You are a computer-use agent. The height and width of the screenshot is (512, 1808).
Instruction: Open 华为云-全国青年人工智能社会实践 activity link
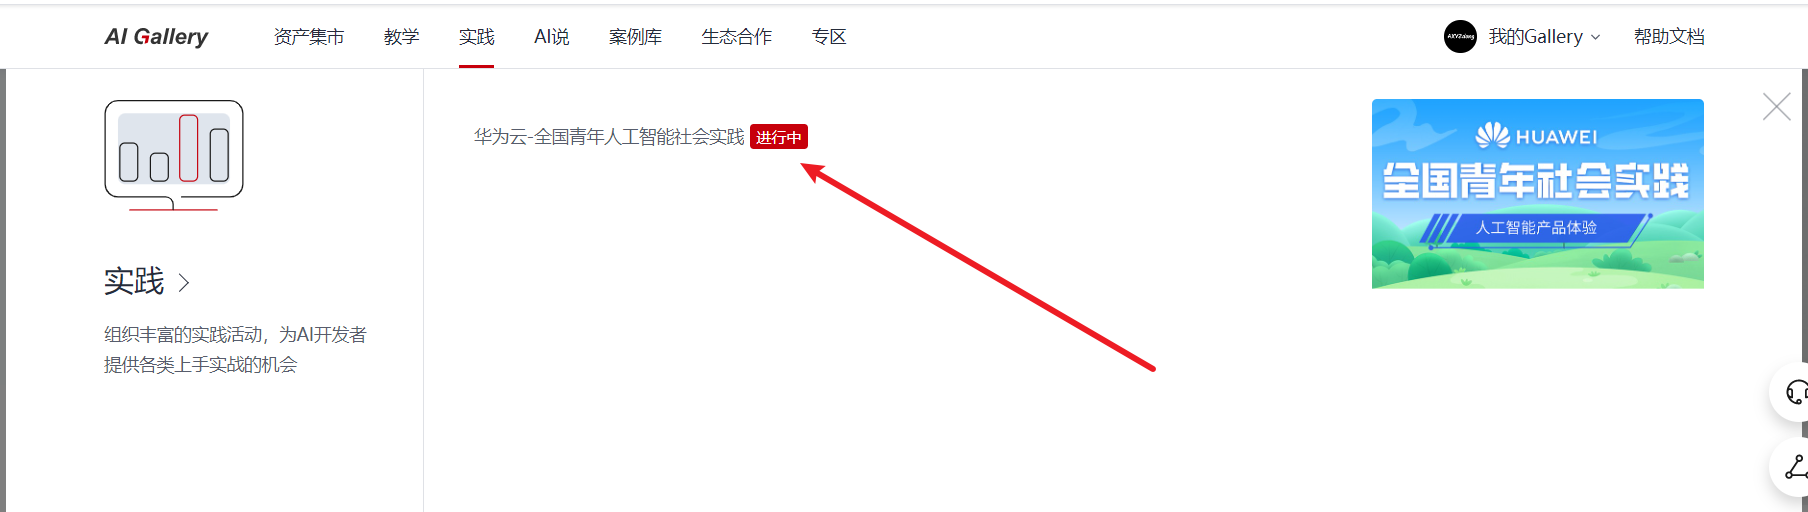(609, 137)
